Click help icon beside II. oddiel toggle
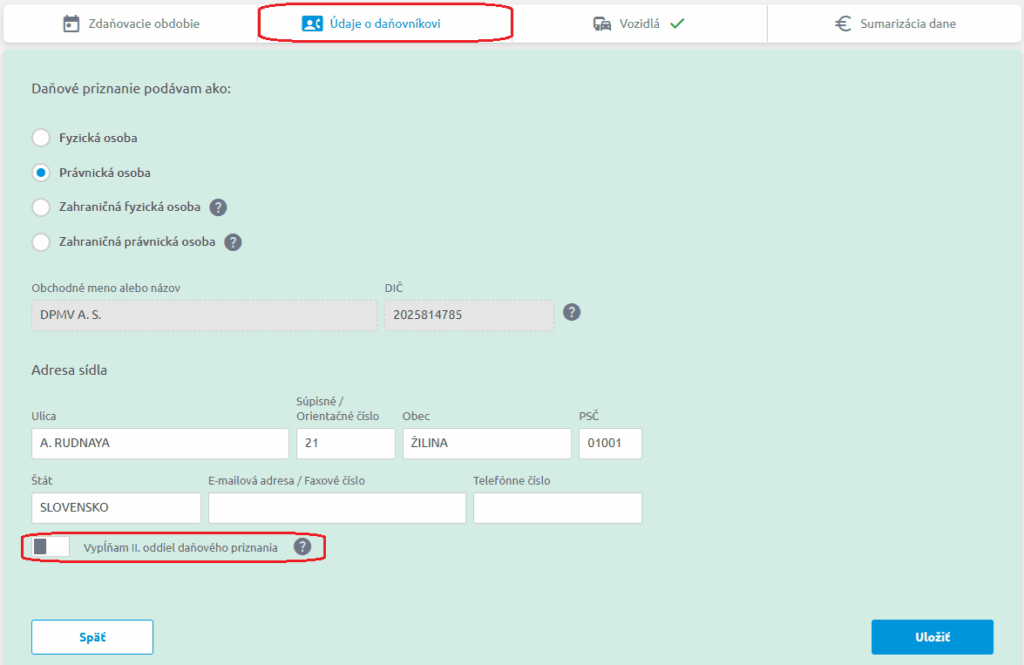The height and width of the screenshot is (665, 1024). 302,547
